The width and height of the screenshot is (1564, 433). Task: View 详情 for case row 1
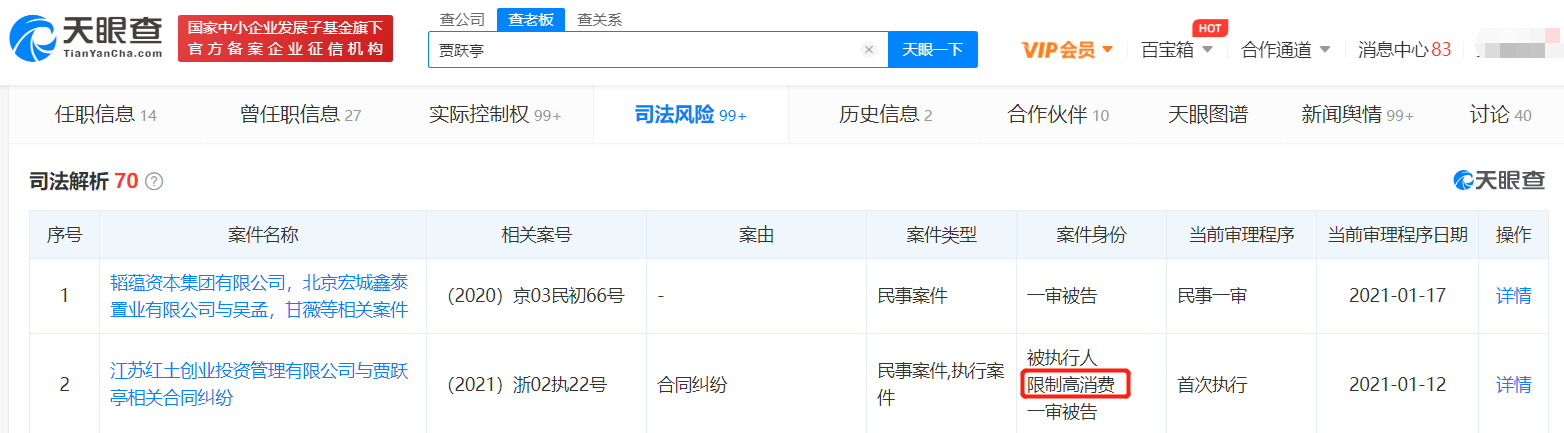point(1513,296)
